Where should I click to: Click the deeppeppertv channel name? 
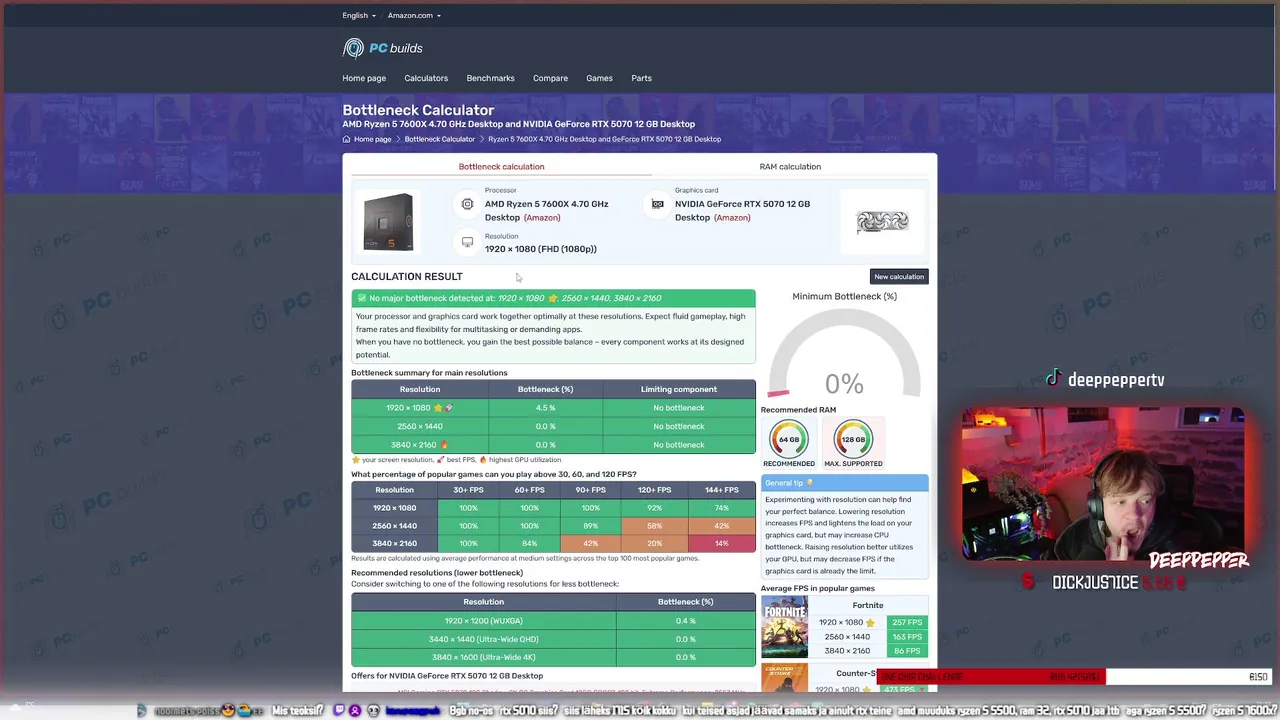point(1116,380)
